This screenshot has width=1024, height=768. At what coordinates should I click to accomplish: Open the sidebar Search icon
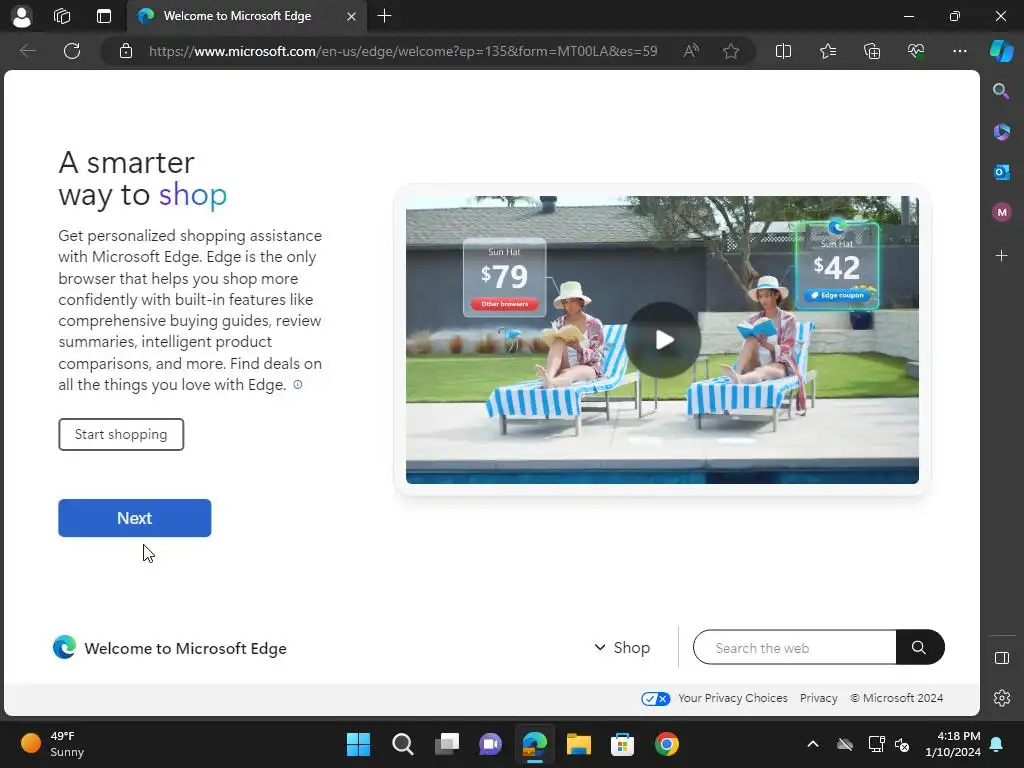[x=1001, y=91]
